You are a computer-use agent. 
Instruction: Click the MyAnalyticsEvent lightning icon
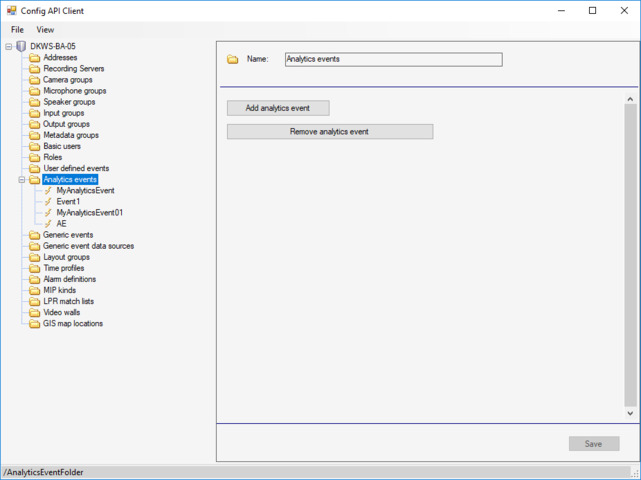48,190
